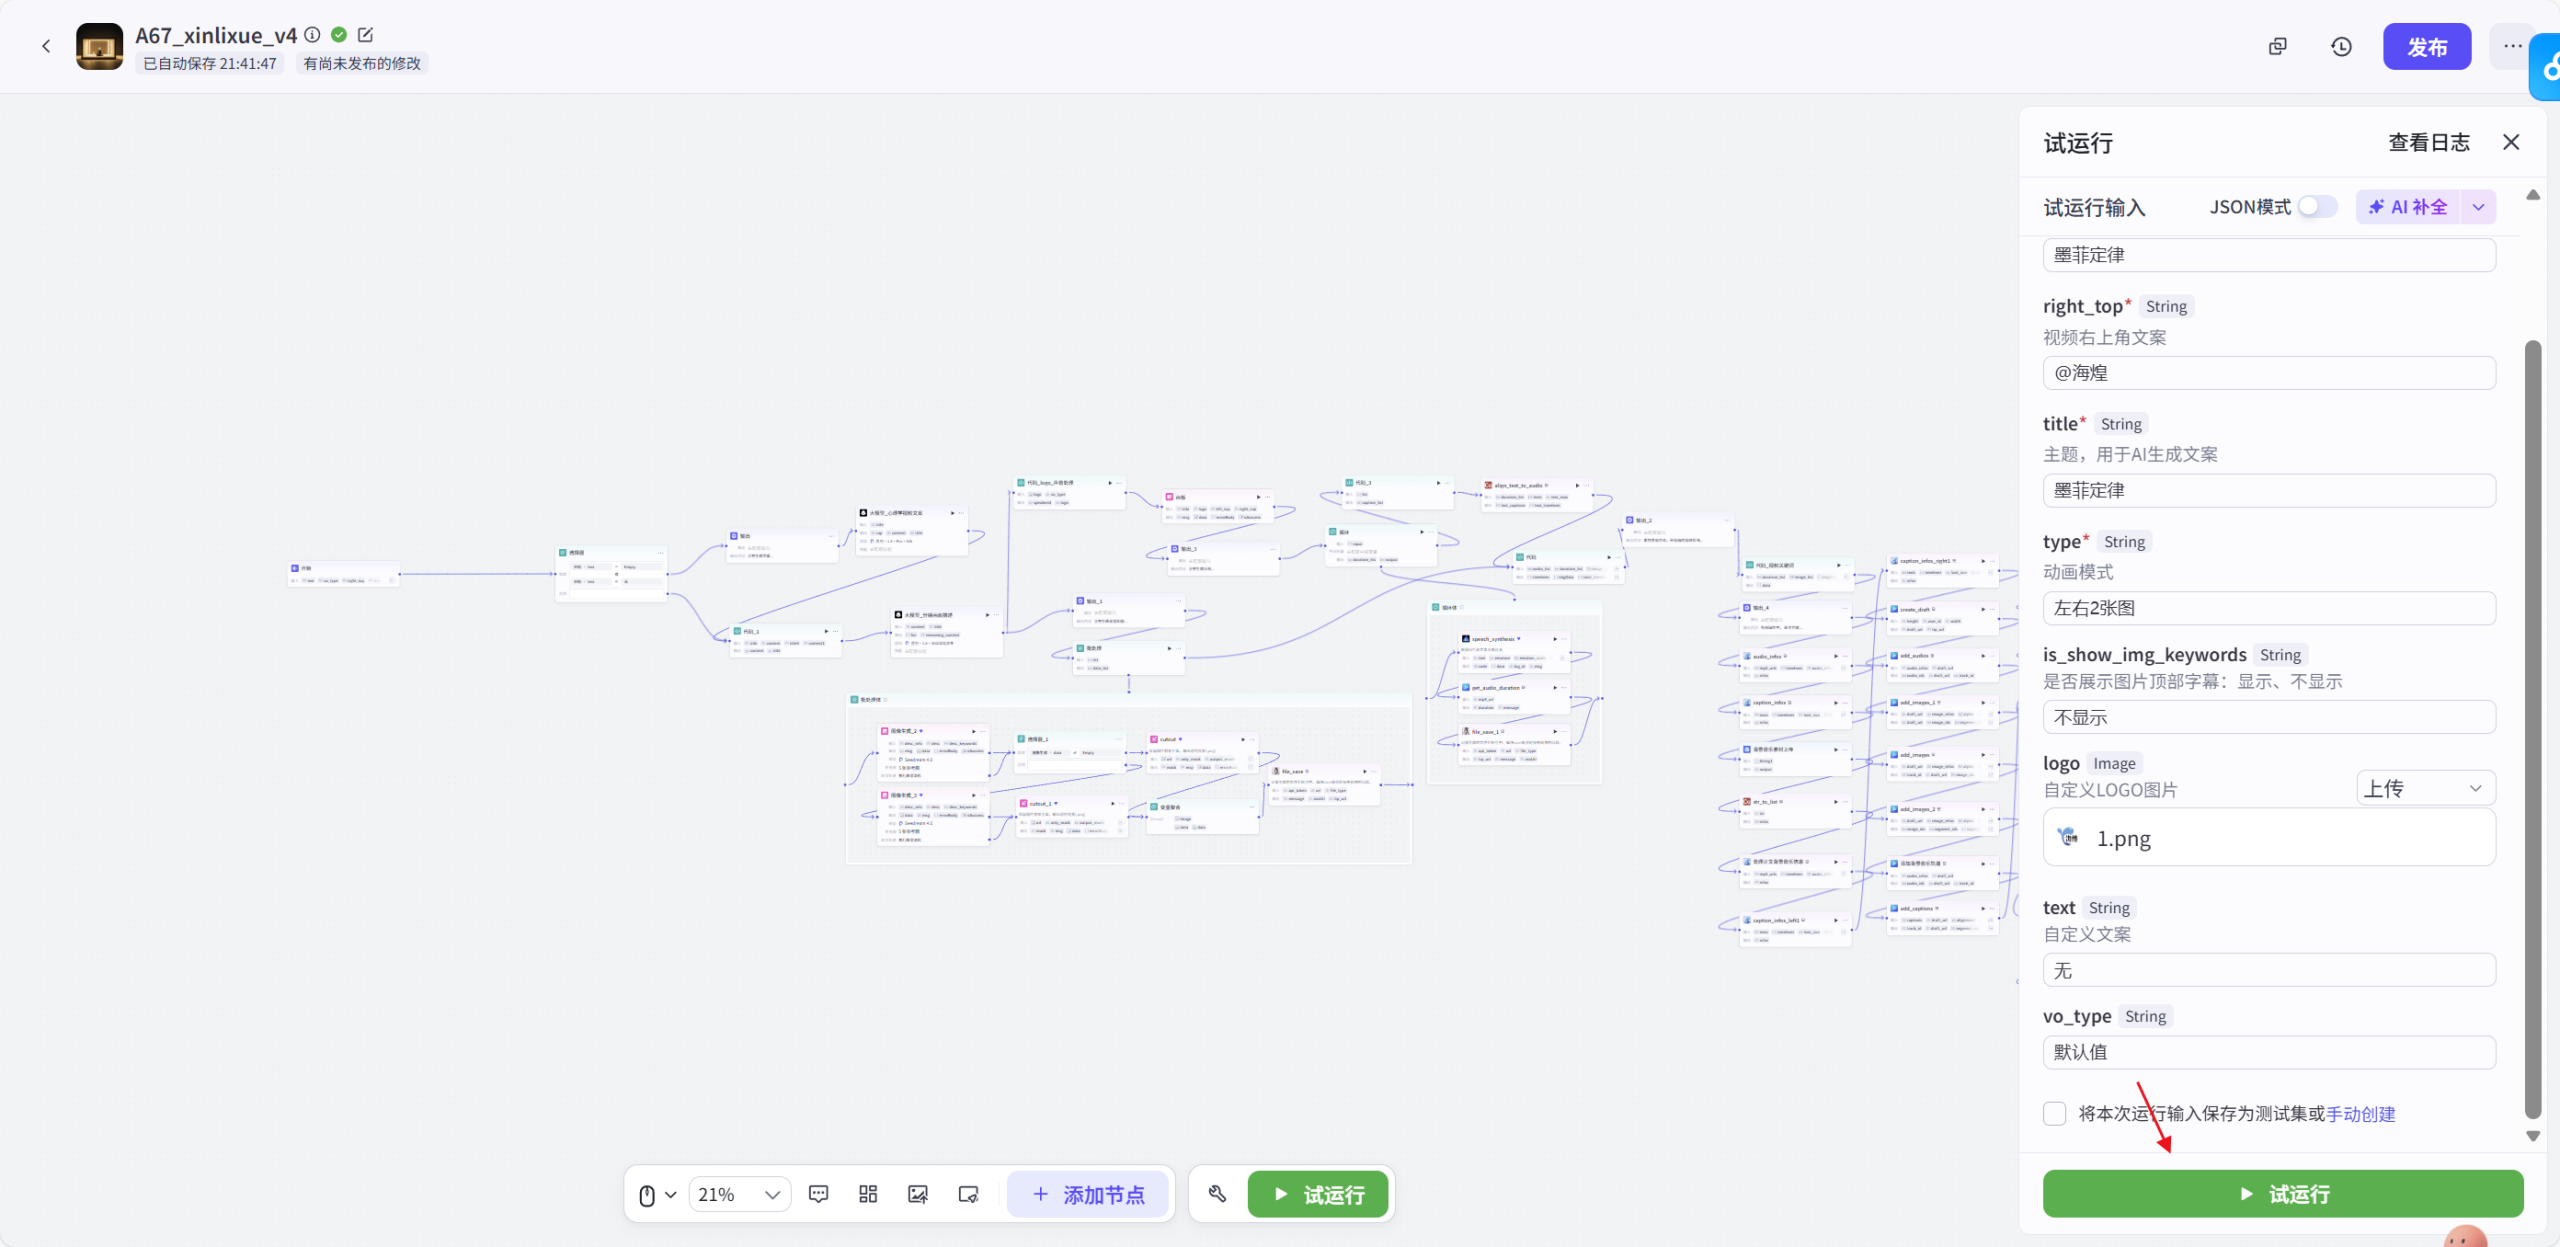Expand the 21% zoom level dropdown
2560x1247 pixels.
(x=740, y=1194)
